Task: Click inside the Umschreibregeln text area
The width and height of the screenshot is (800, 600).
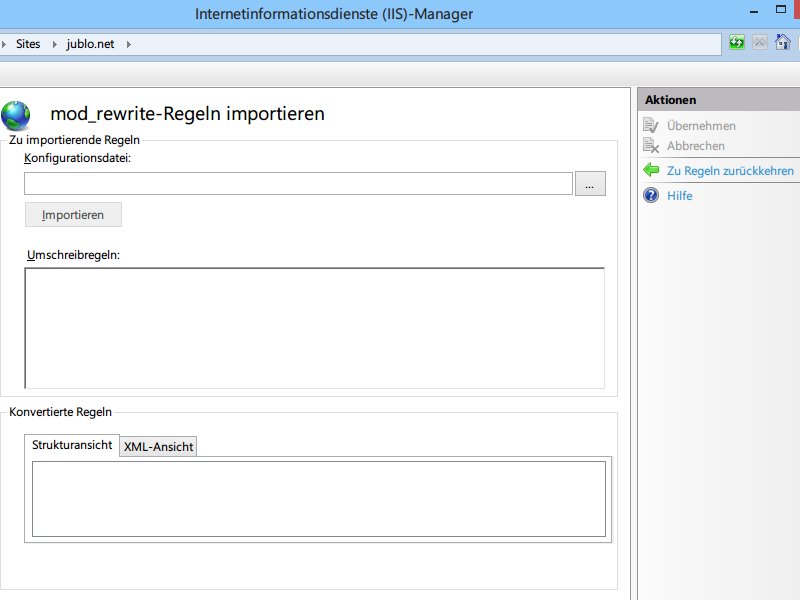Action: [314, 328]
